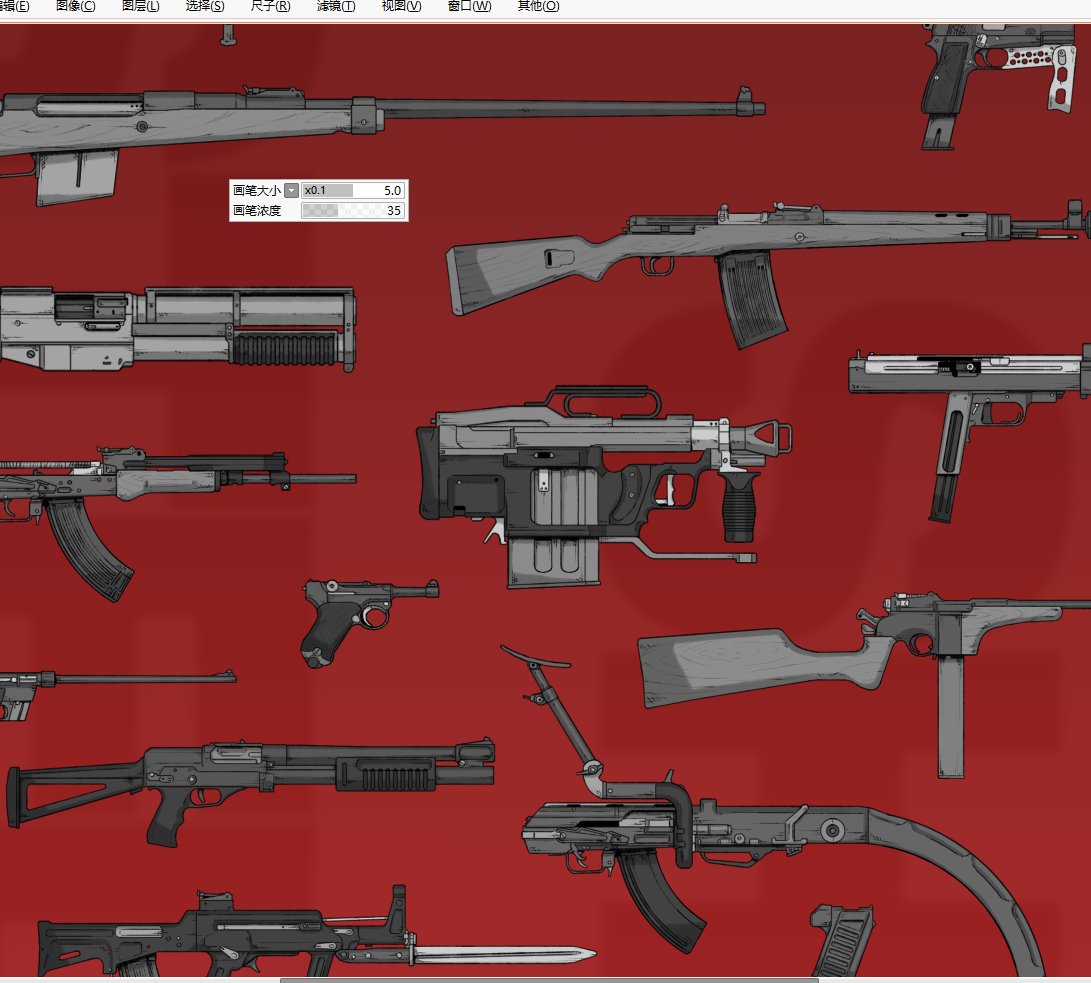
Task: Expand the 画笔大小 multiplier dropdown arrow
Action: (292, 191)
